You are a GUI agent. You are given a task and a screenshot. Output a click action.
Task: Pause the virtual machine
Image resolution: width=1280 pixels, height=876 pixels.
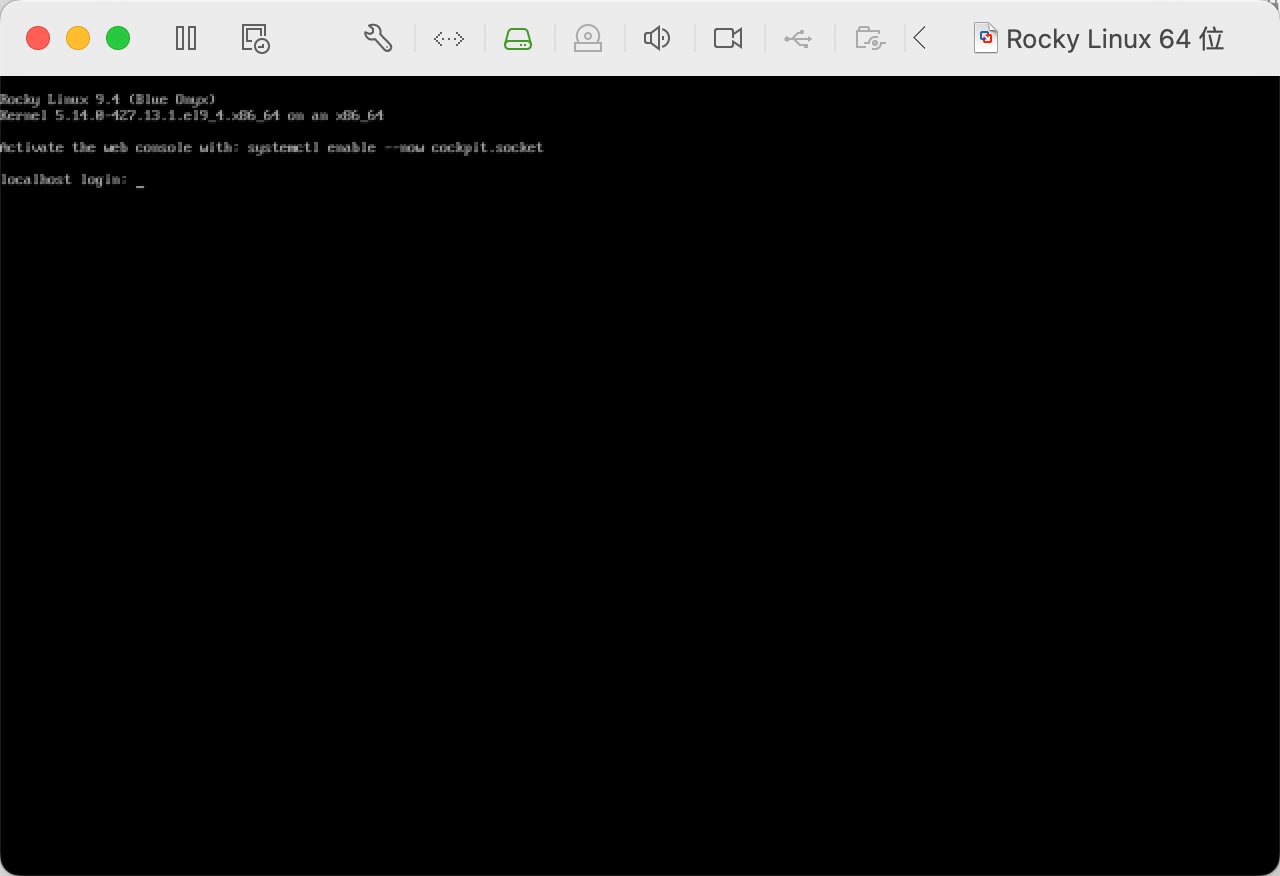(x=186, y=38)
